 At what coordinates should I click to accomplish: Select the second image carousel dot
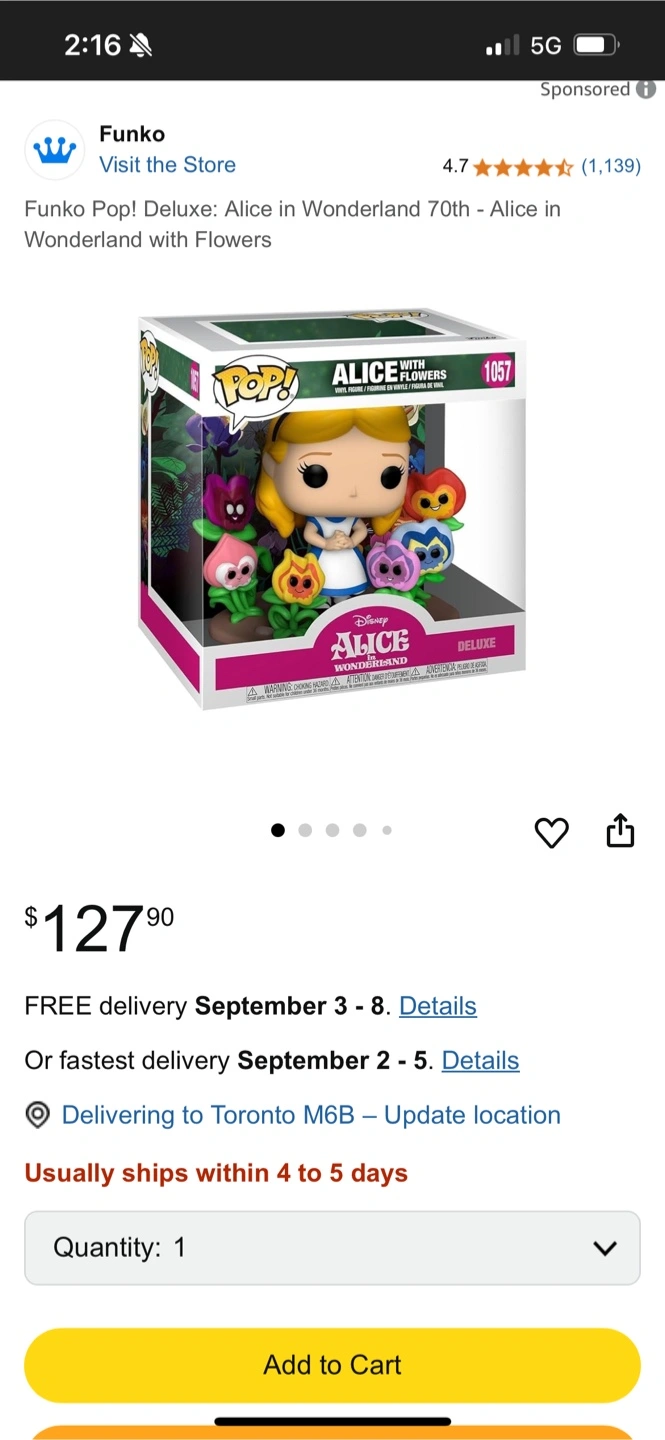point(305,830)
